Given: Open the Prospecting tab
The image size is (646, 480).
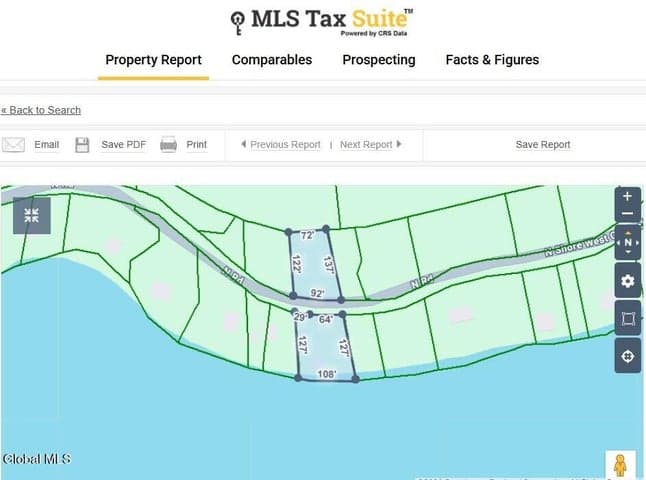Looking at the screenshot, I should coord(379,60).
